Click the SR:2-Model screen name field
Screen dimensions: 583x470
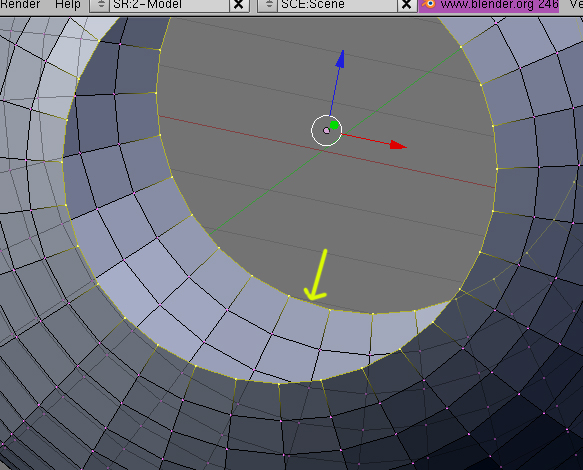click(169, 5)
